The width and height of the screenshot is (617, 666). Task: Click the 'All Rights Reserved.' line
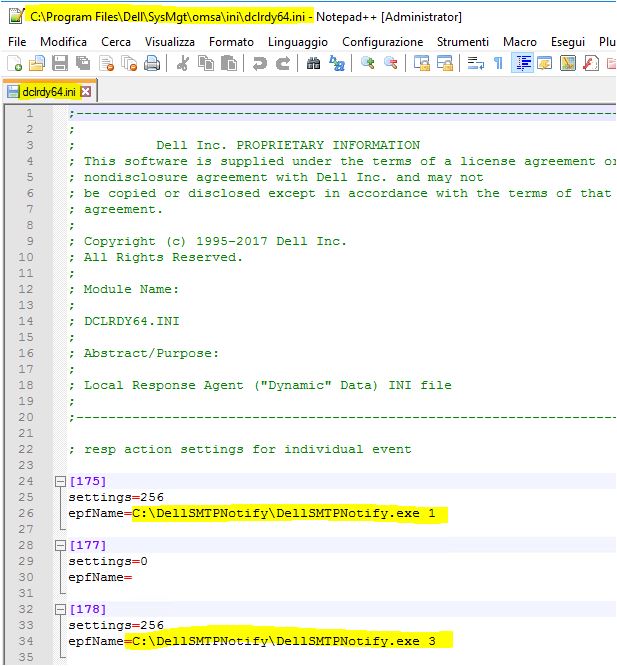click(155, 257)
